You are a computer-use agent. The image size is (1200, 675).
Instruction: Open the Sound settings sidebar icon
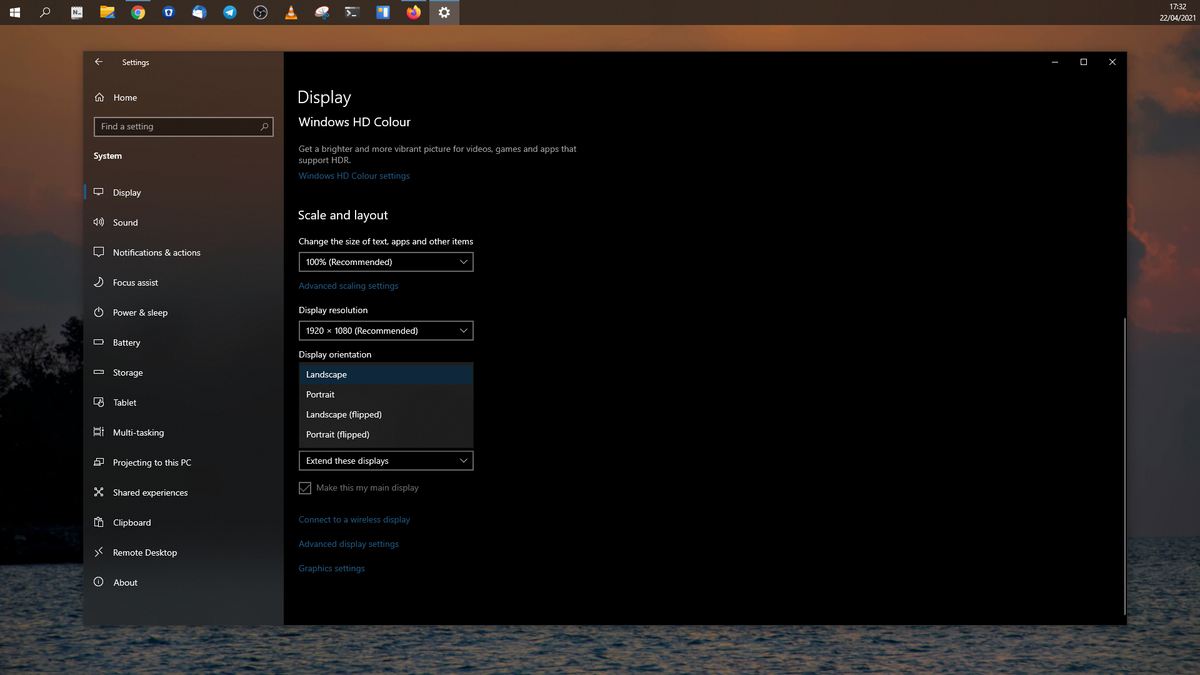(x=127, y=222)
